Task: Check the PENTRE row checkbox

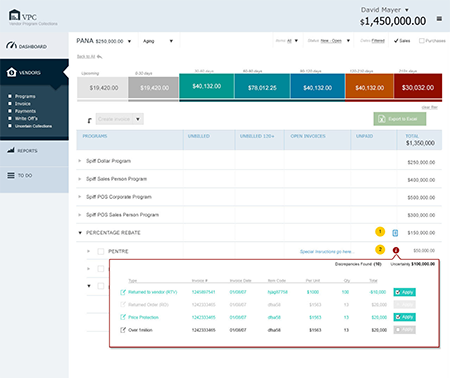Action: point(101,251)
